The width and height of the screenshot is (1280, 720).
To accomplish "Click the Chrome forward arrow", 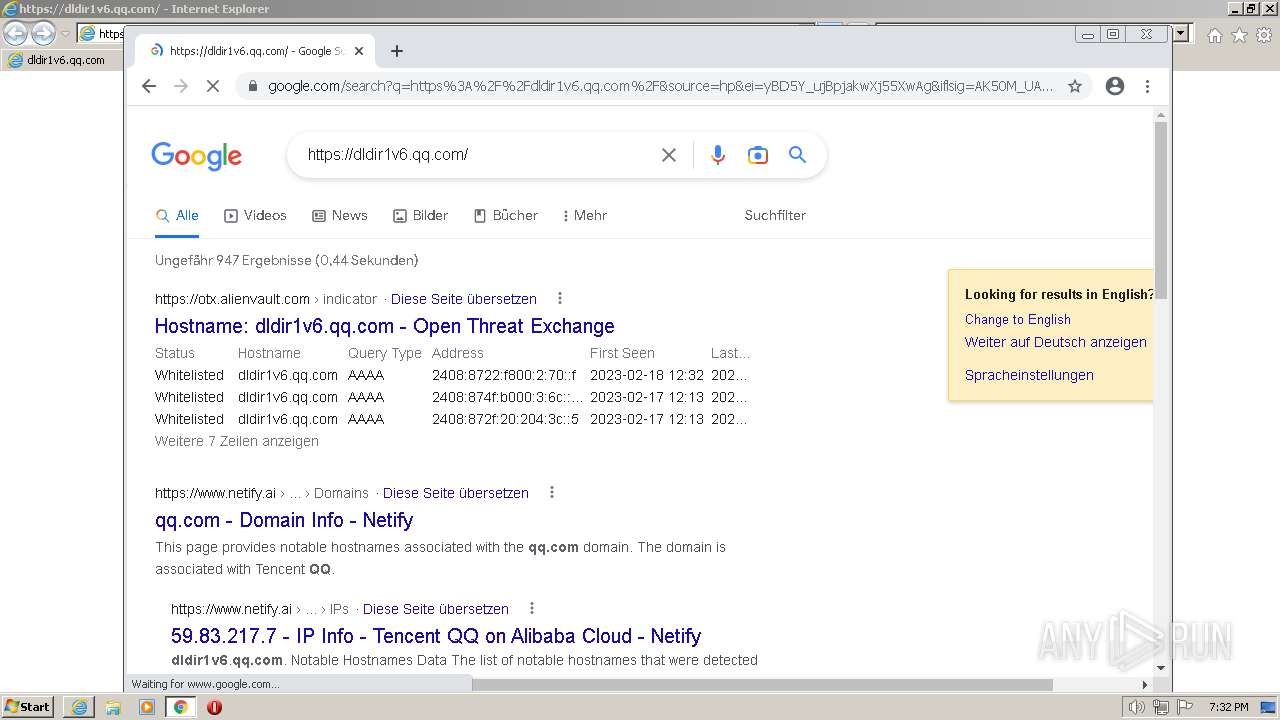I will [181, 86].
